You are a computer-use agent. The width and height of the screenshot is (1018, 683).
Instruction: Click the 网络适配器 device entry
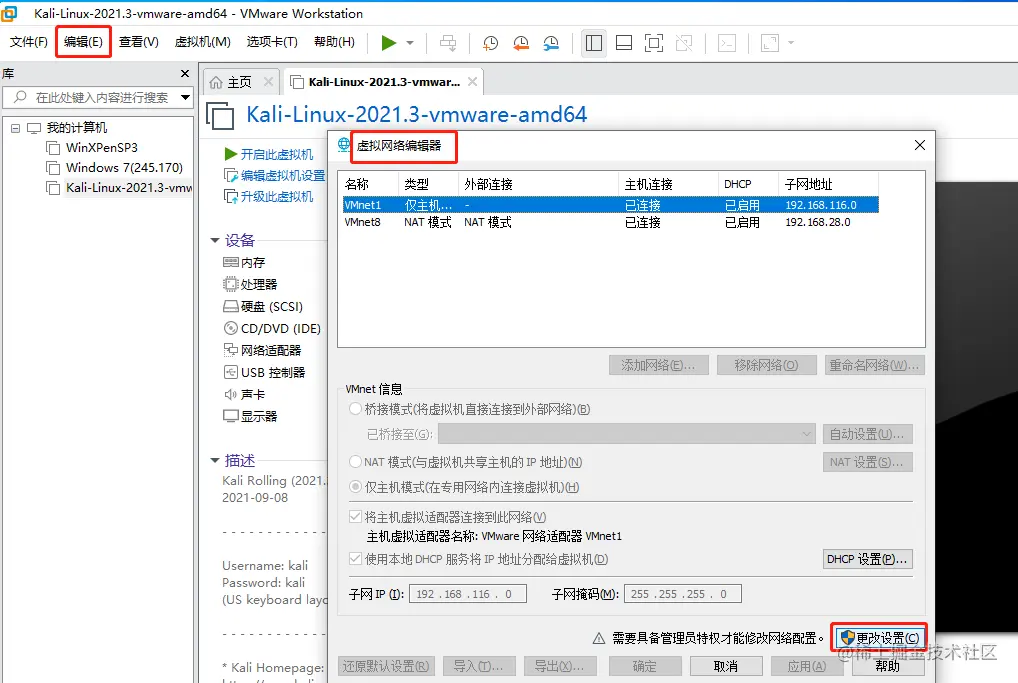(262, 351)
